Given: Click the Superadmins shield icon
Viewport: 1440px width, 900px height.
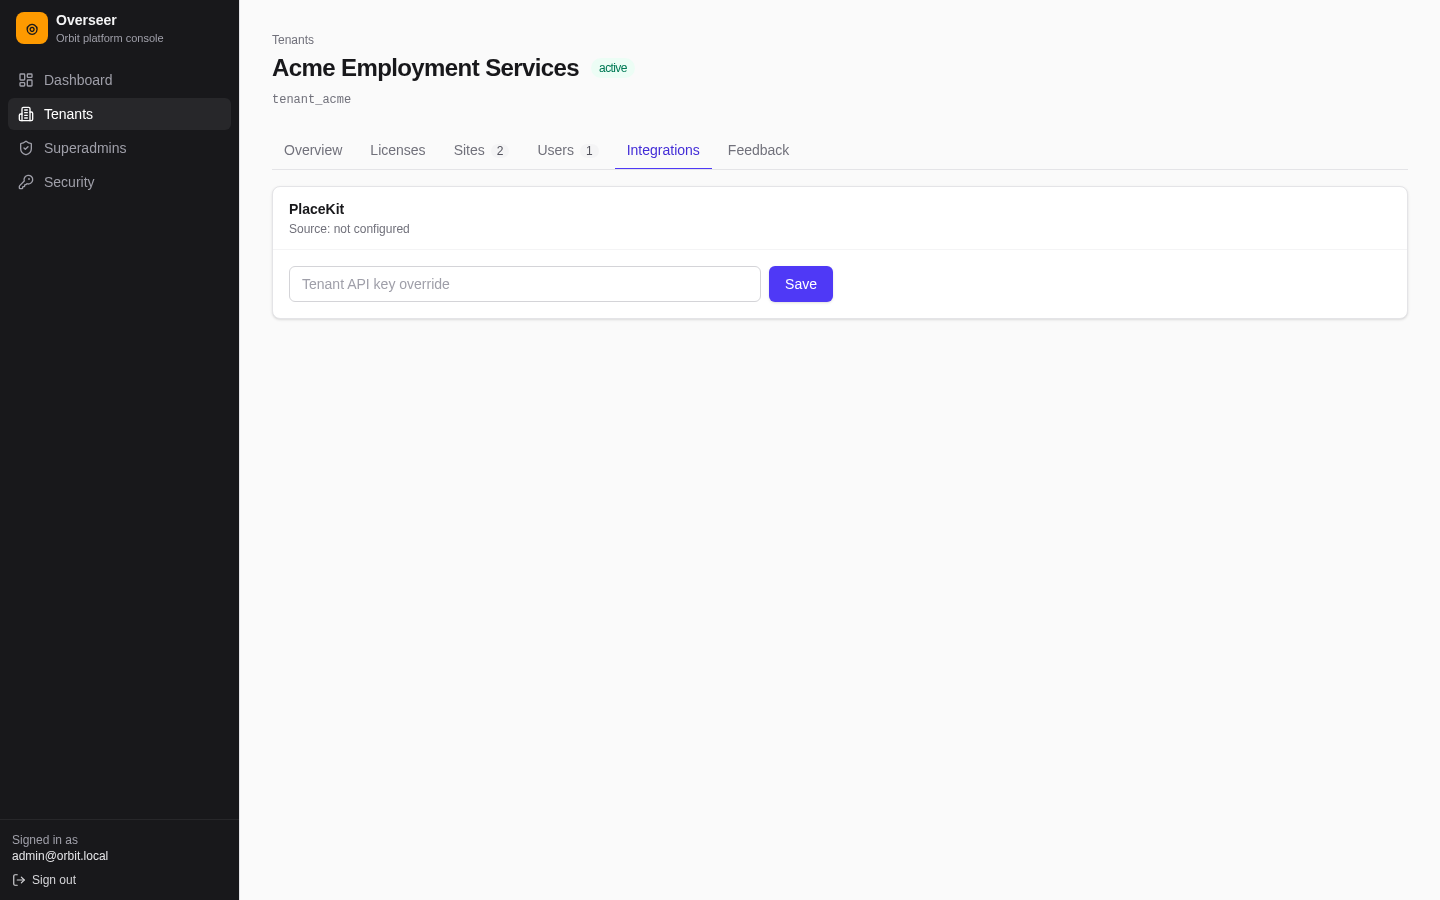Looking at the screenshot, I should [26, 148].
